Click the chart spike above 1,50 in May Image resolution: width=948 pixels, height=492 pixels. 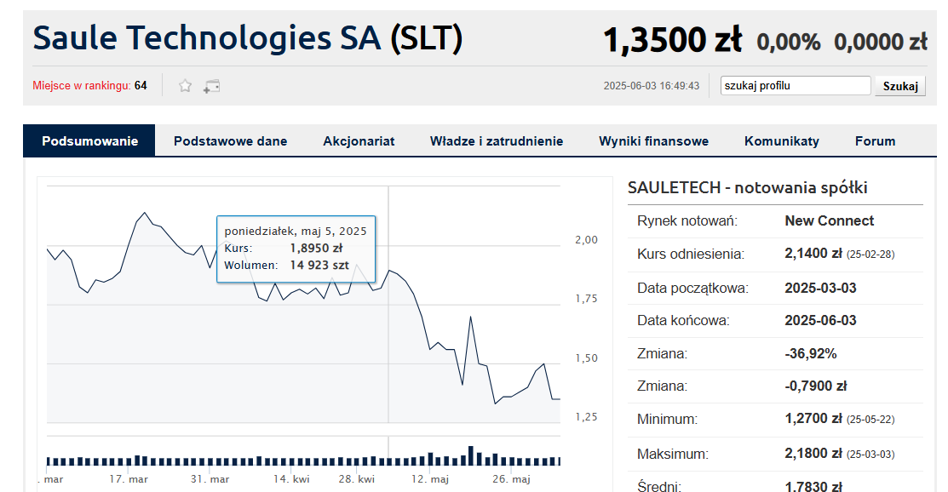470,317
